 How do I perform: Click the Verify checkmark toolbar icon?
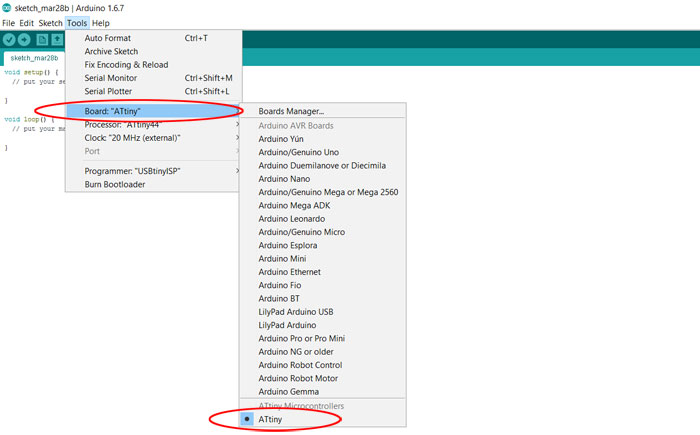(x=9, y=40)
